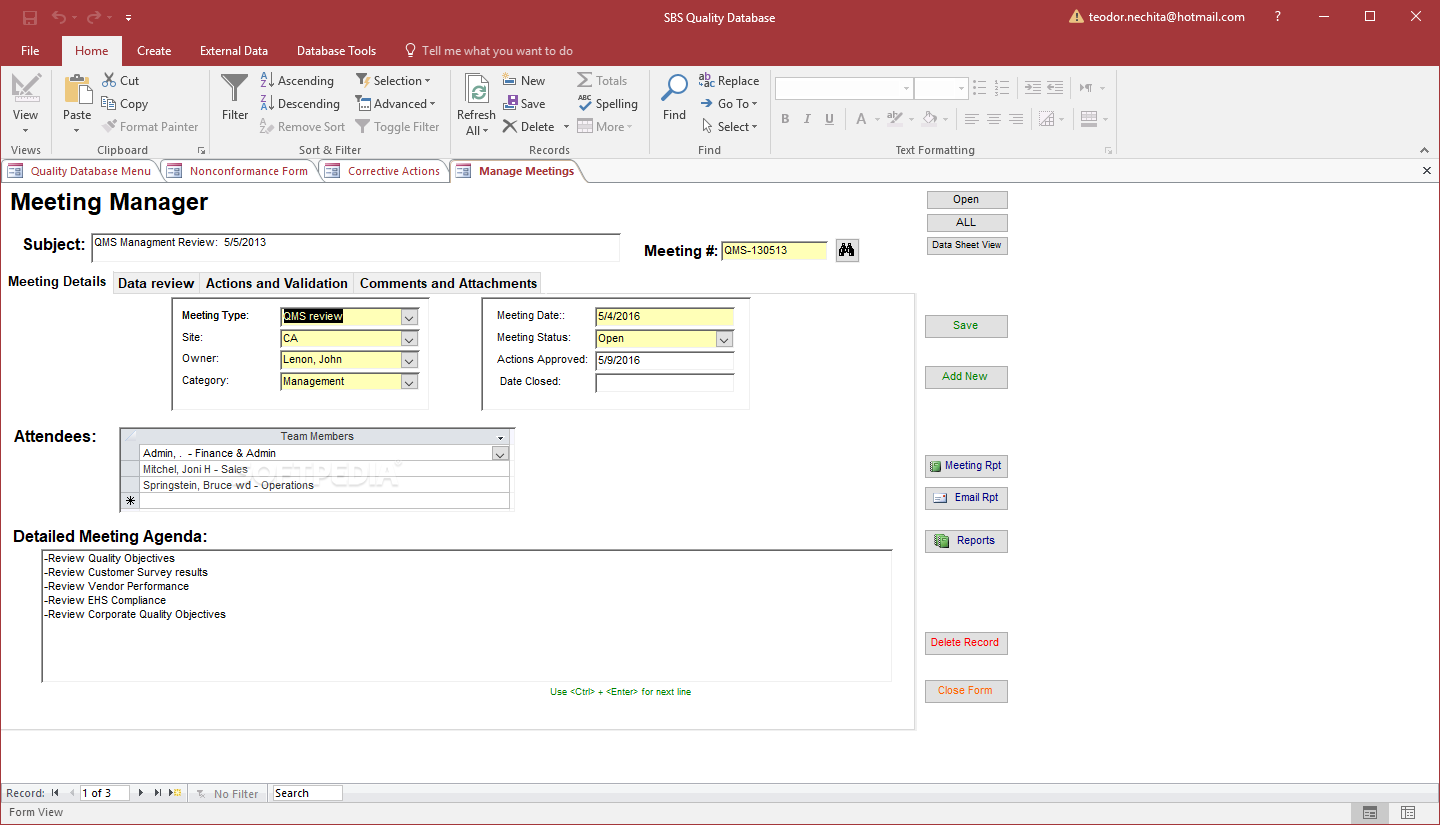Open the Data review tab
The width and height of the screenshot is (1440, 825).
(x=156, y=283)
